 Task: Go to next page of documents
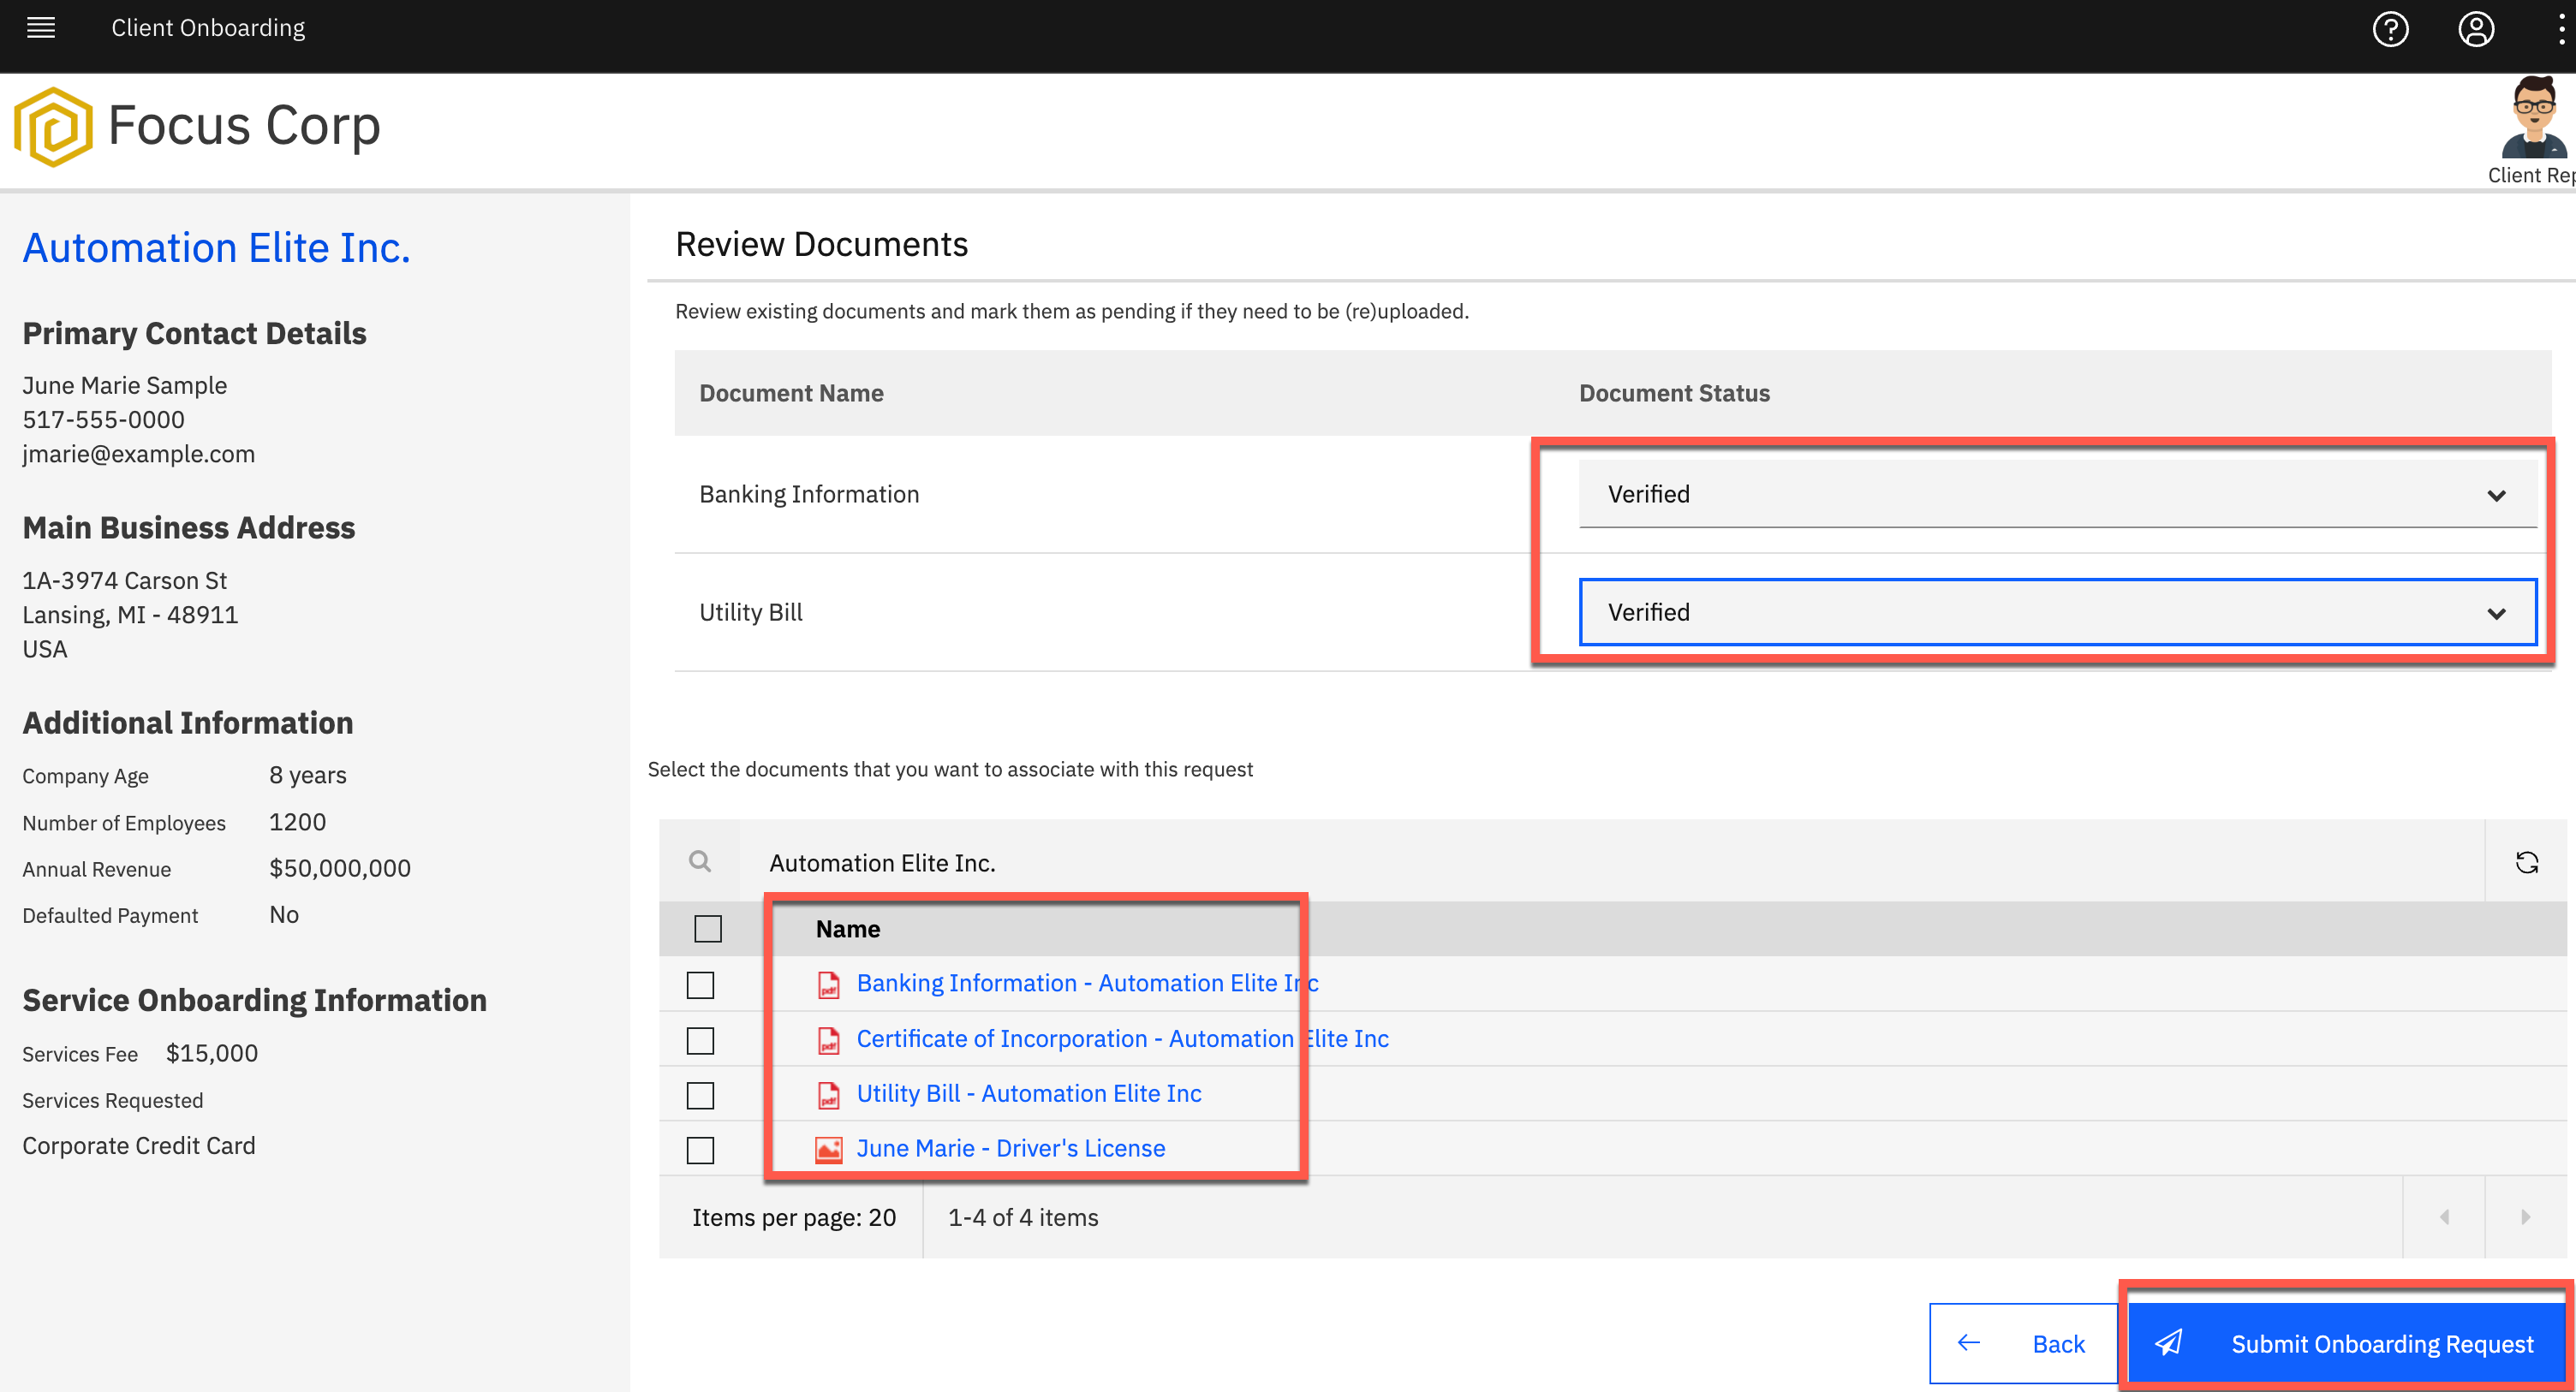click(x=2526, y=1217)
